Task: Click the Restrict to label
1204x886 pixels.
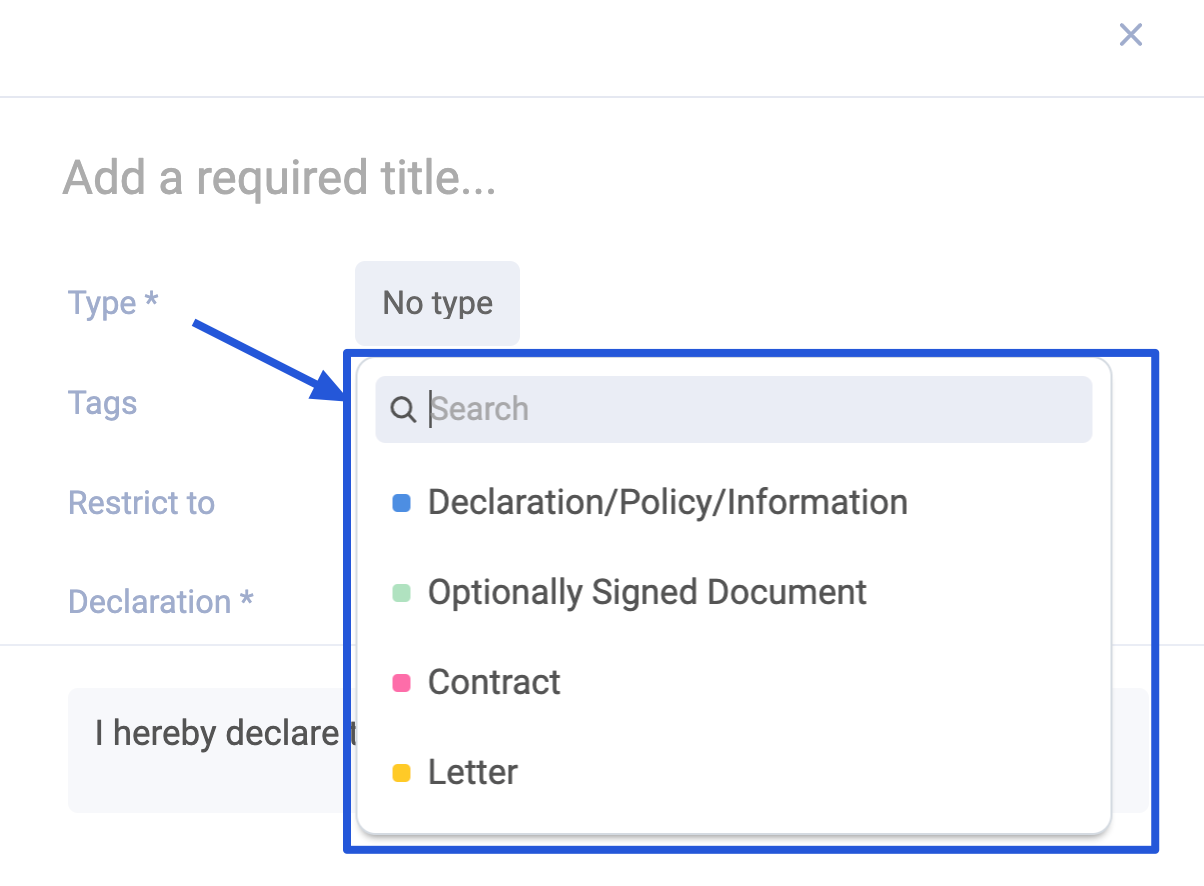Action: tap(141, 502)
